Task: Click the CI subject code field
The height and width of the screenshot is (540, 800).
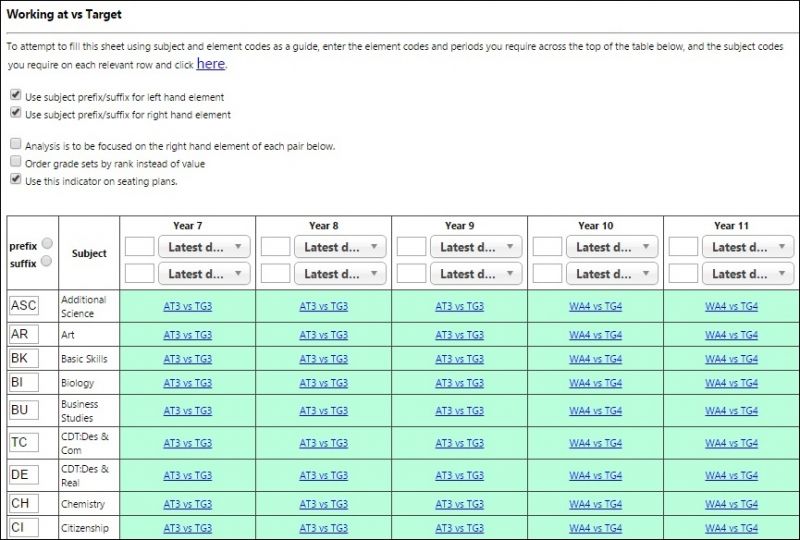Action: point(24,528)
